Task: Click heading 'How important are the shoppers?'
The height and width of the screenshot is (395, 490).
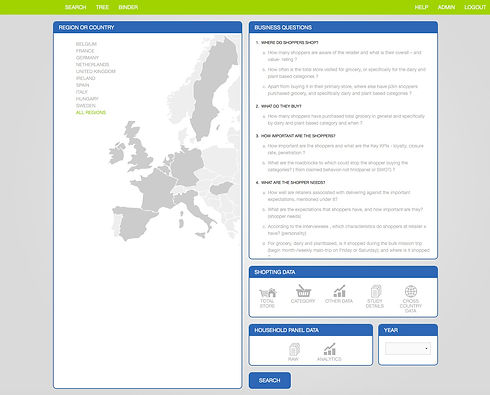Action: pyautogui.click(x=298, y=136)
